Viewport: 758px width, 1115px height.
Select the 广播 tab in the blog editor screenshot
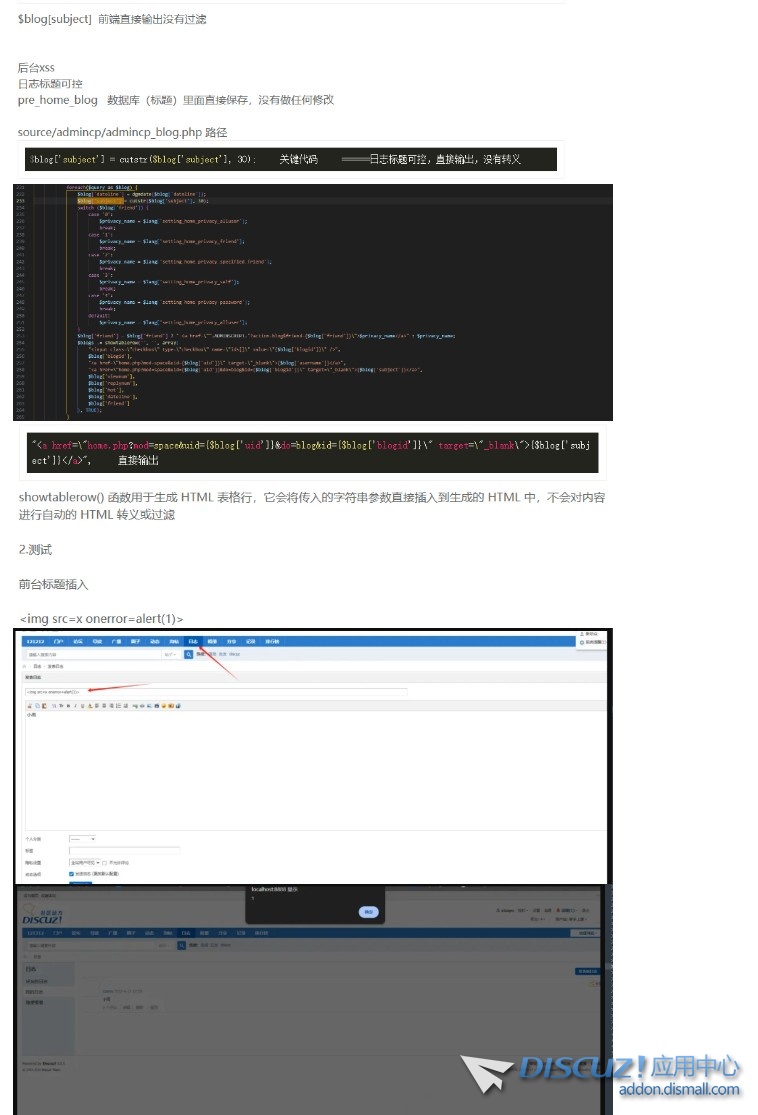coord(116,641)
